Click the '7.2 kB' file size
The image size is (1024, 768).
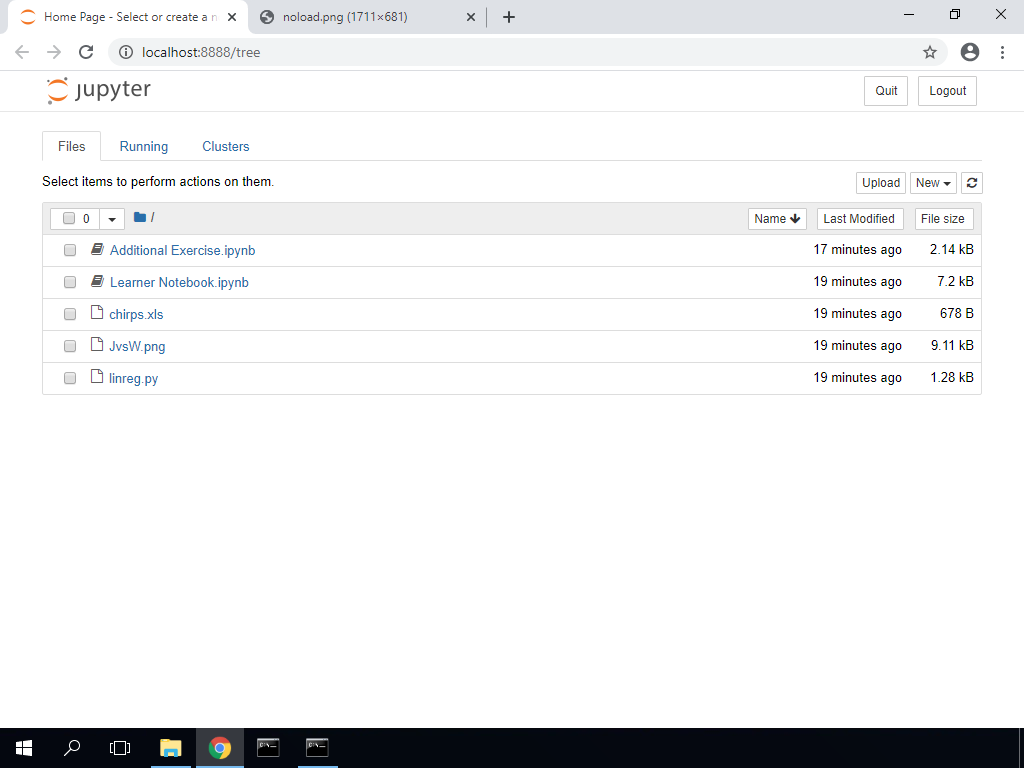pyautogui.click(x=955, y=281)
